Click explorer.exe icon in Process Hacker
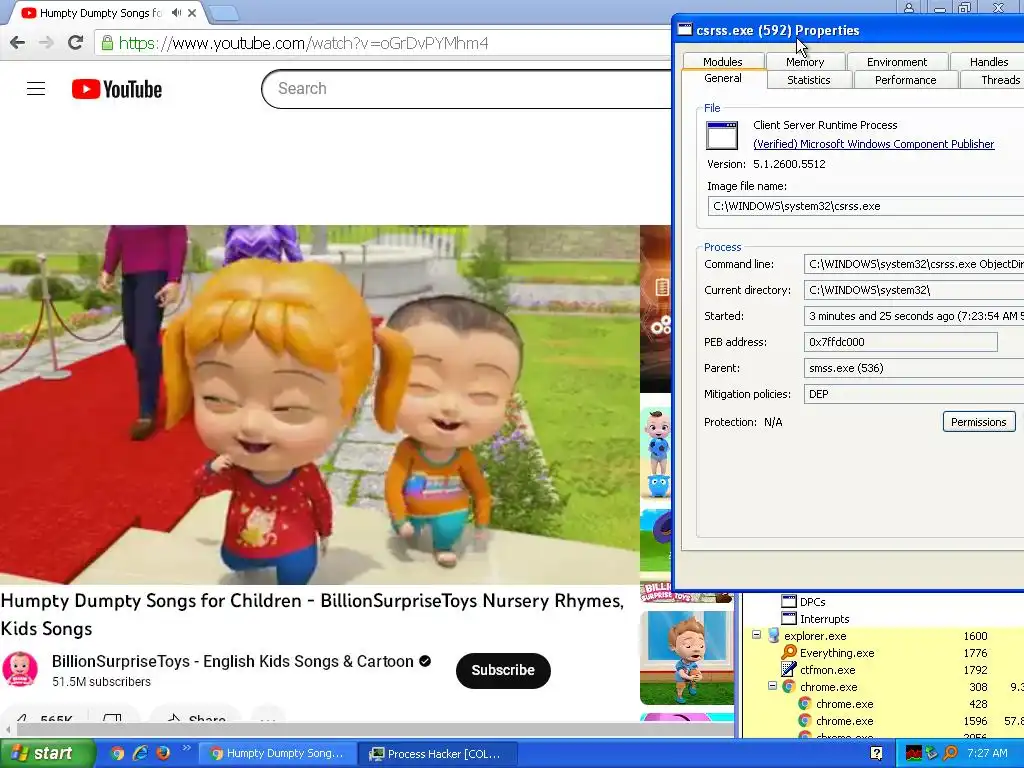Image resolution: width=1024 pixels, height=768 pixels. (773, 635)
